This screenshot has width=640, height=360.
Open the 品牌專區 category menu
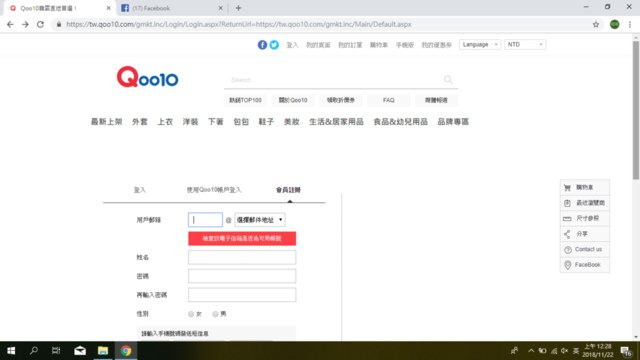(453, 122)
